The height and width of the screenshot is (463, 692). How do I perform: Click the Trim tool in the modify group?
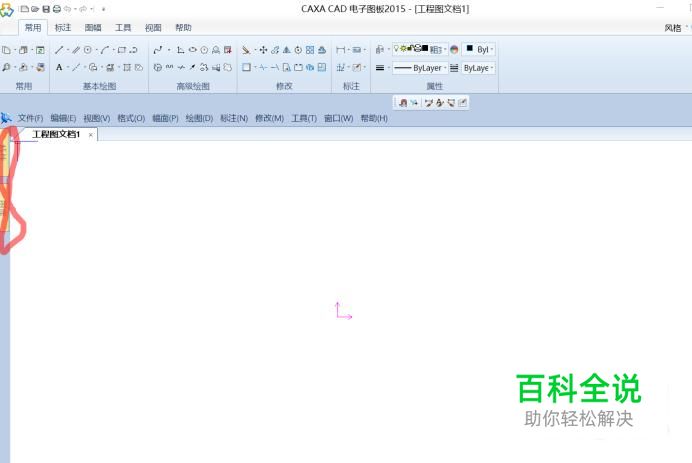pyautogui.click(x=262, y=68)
